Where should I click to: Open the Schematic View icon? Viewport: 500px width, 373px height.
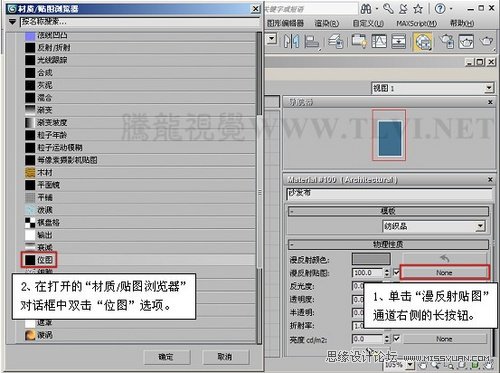(399, 42)
